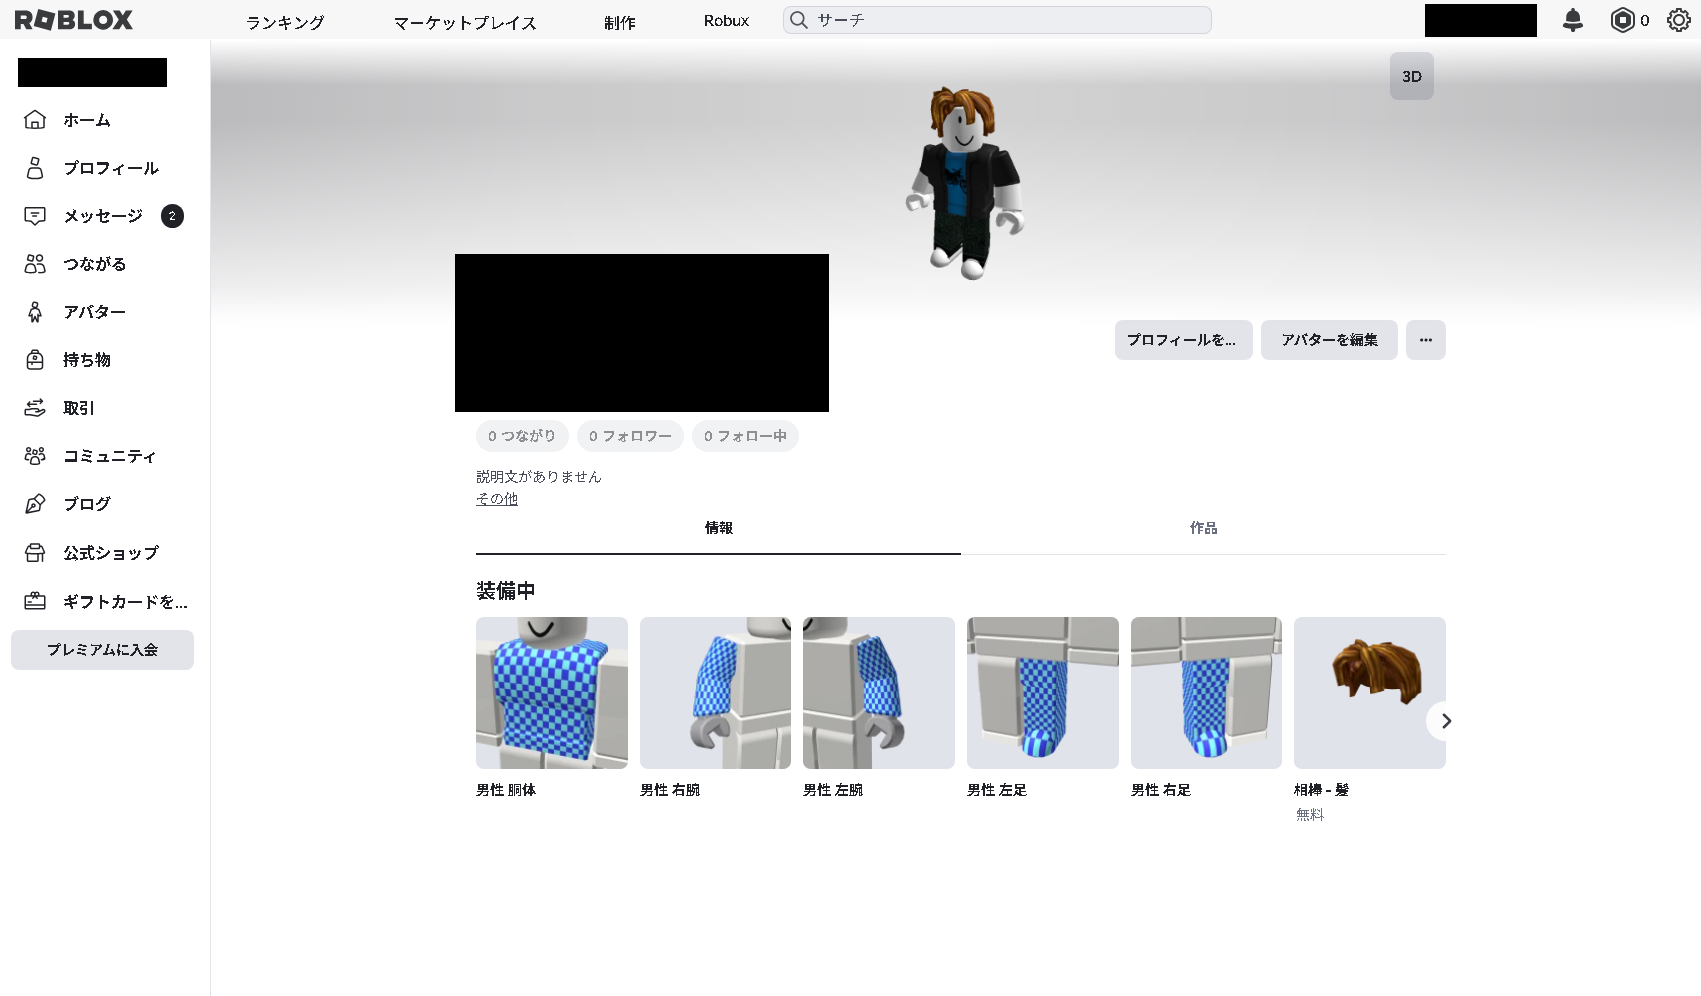The image size is (1701, 996).
Task: Switch to the 作品 tab
Action: (x=1203, y=528)
